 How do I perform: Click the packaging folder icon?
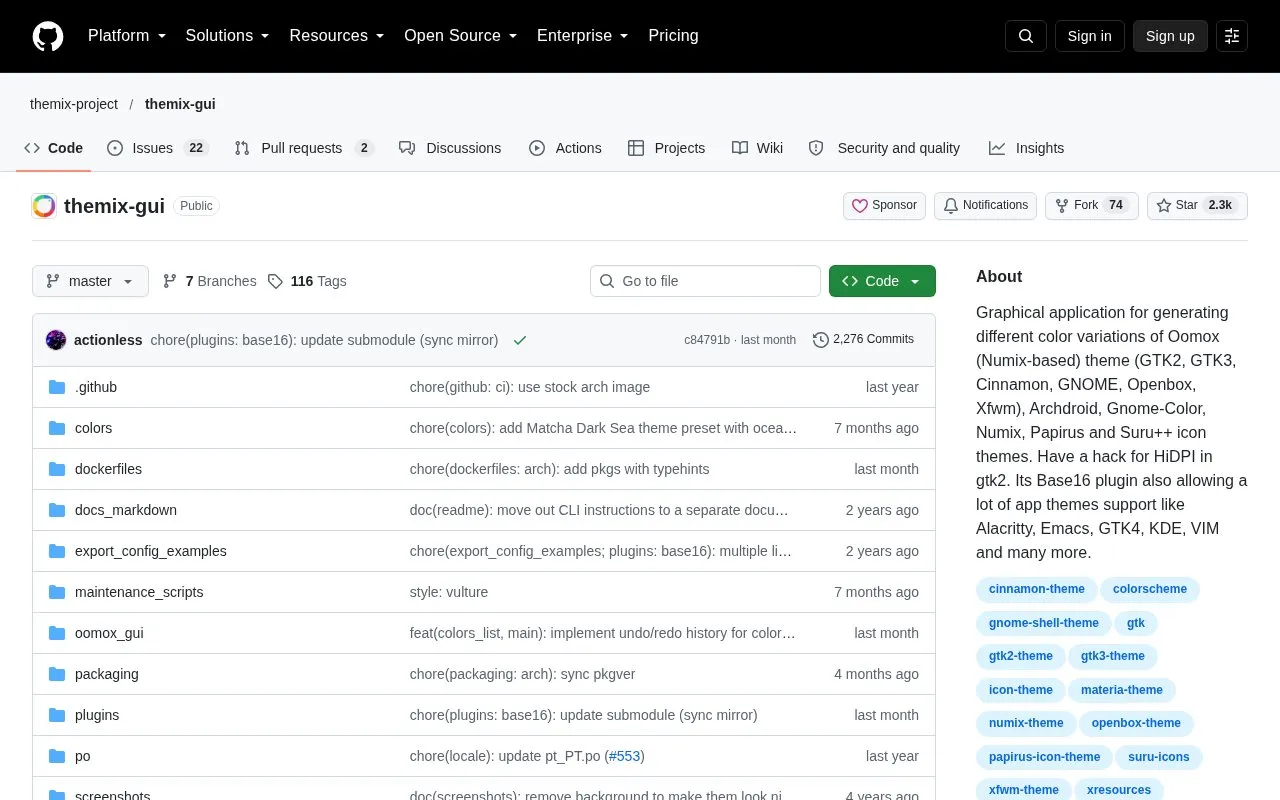tap(57, 674)
